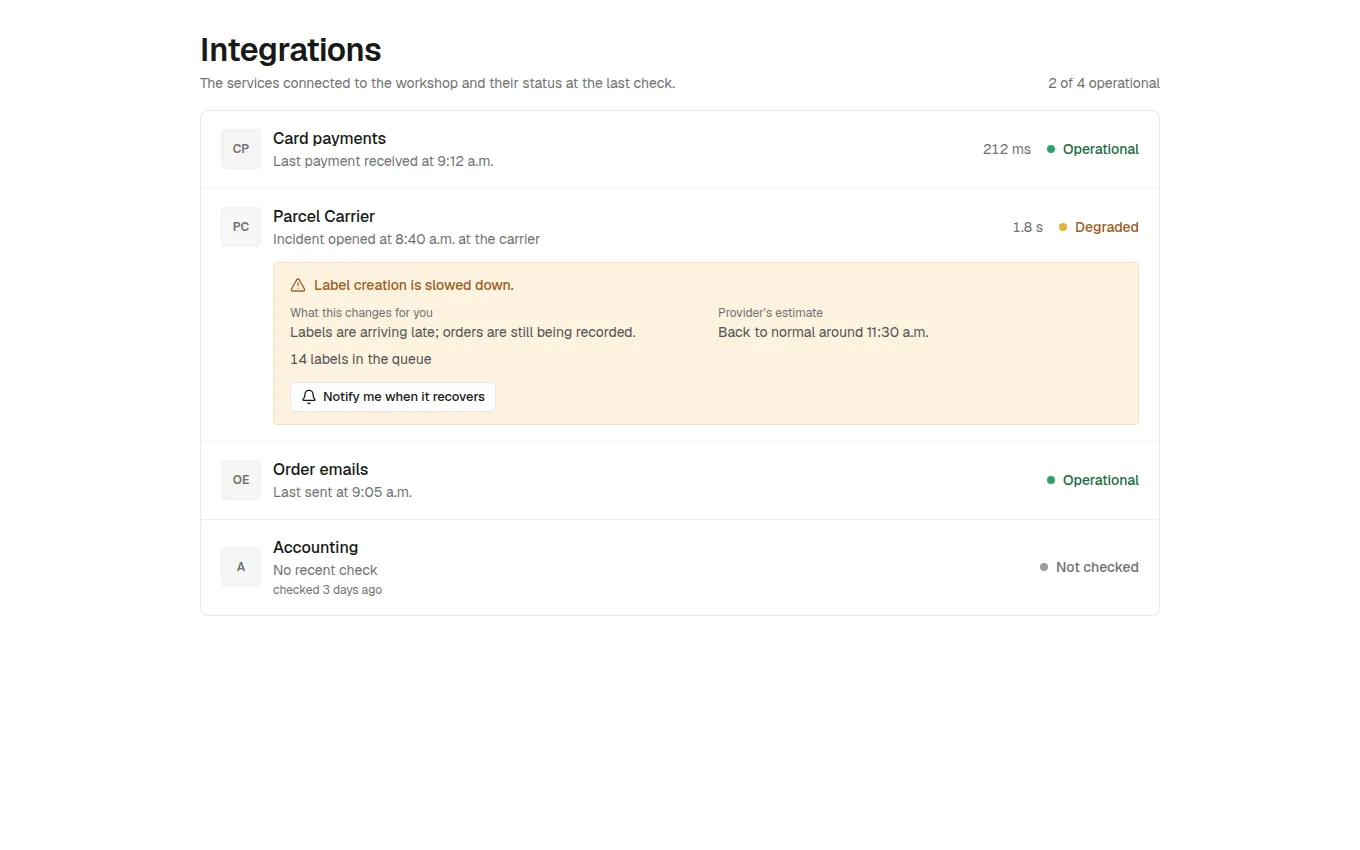Click the Operational label for Order emails
Image resolution: width=1360 pixels, height=850 pixels.
tap(1101, 480)
